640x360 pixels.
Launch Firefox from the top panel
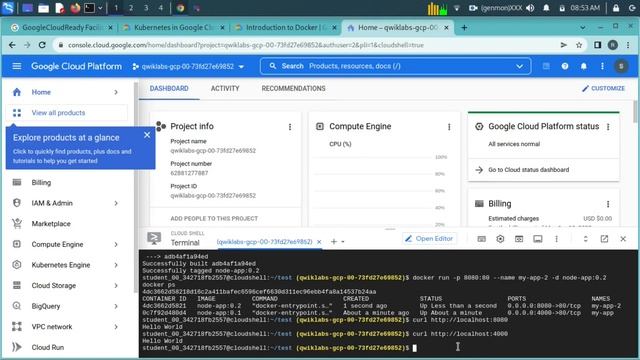75,8
